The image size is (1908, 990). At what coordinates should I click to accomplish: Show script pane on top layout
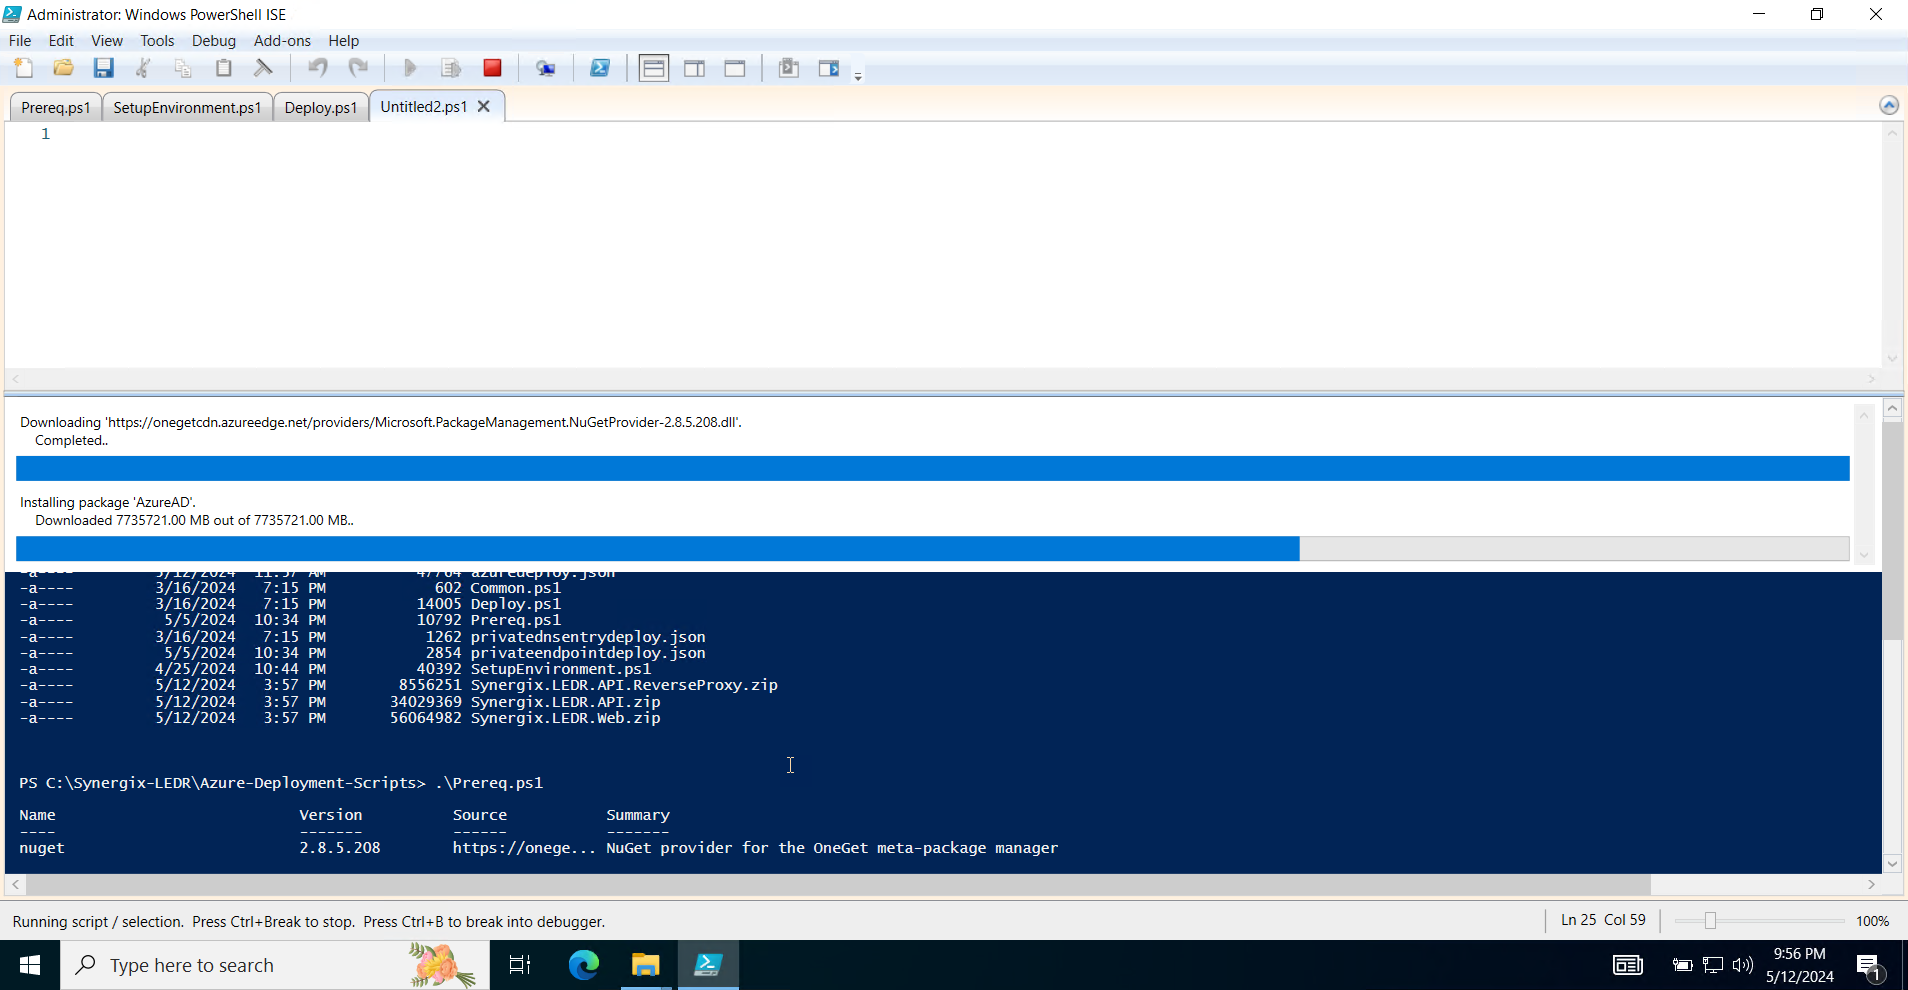(x=654, y=68)
